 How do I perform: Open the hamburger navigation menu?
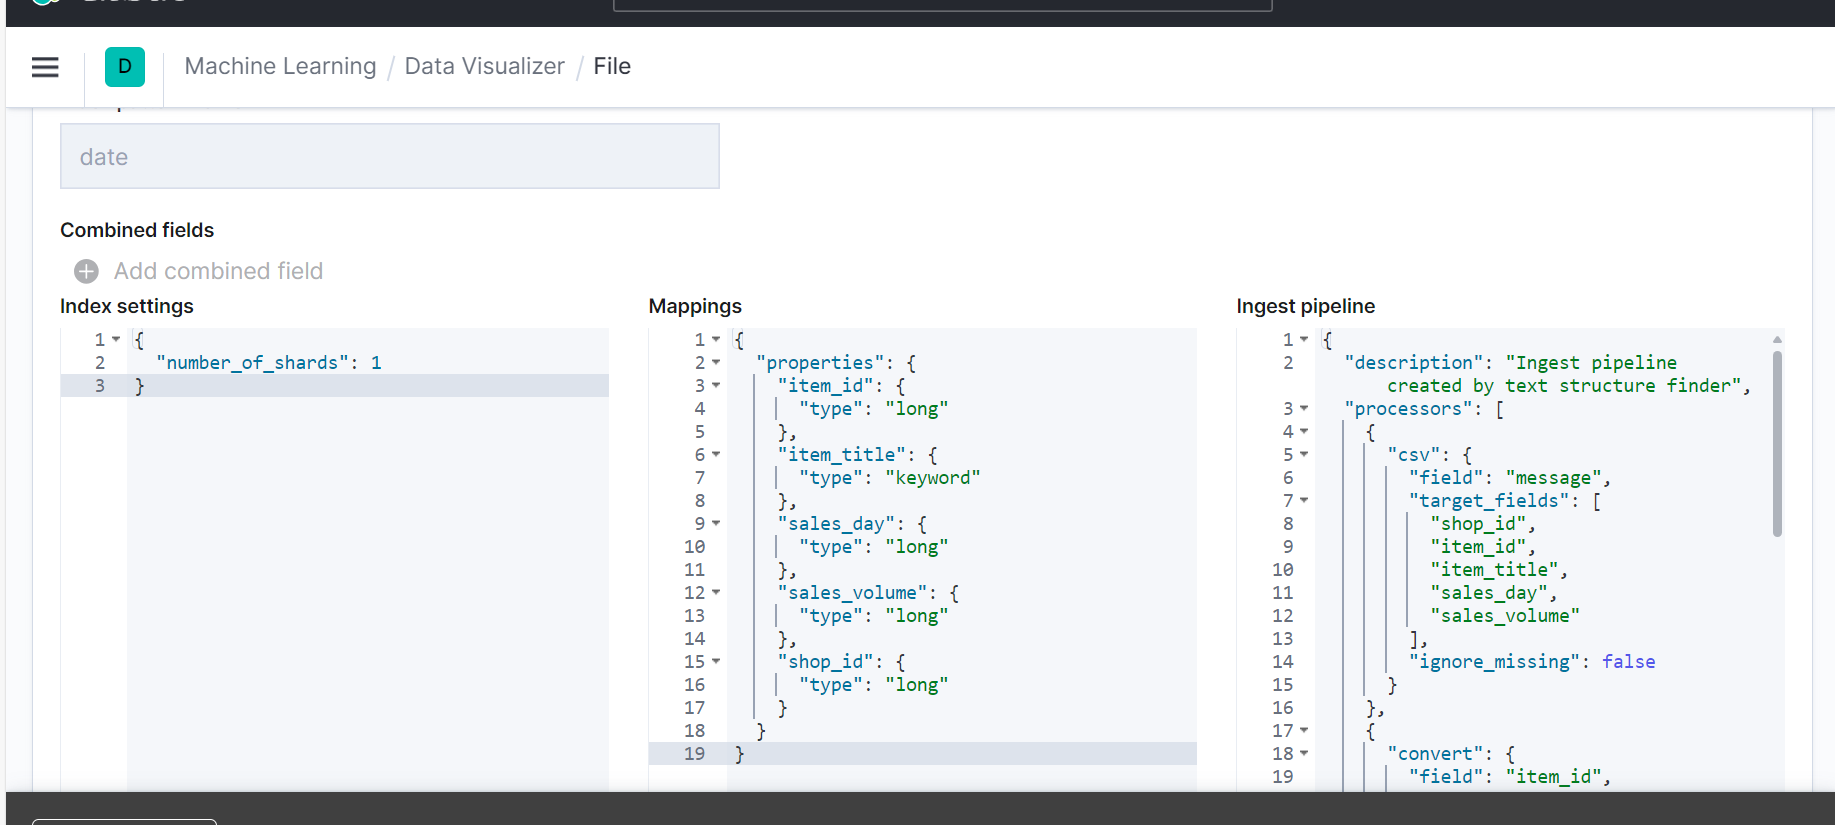tap(45, 67)
